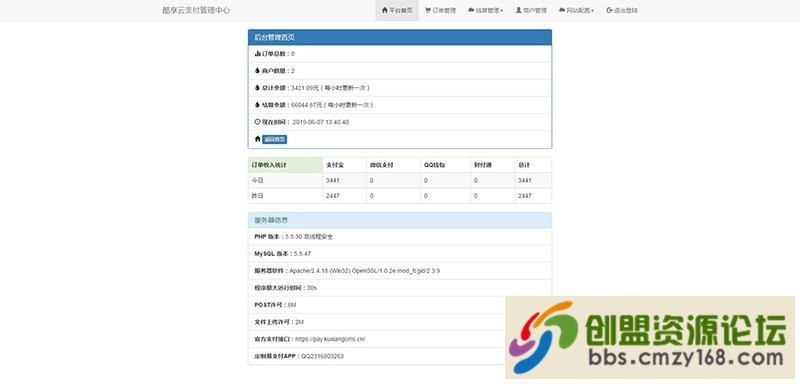
Task: Click 3441 in 今日 row's 总计 column
Action: click(524, 181)
